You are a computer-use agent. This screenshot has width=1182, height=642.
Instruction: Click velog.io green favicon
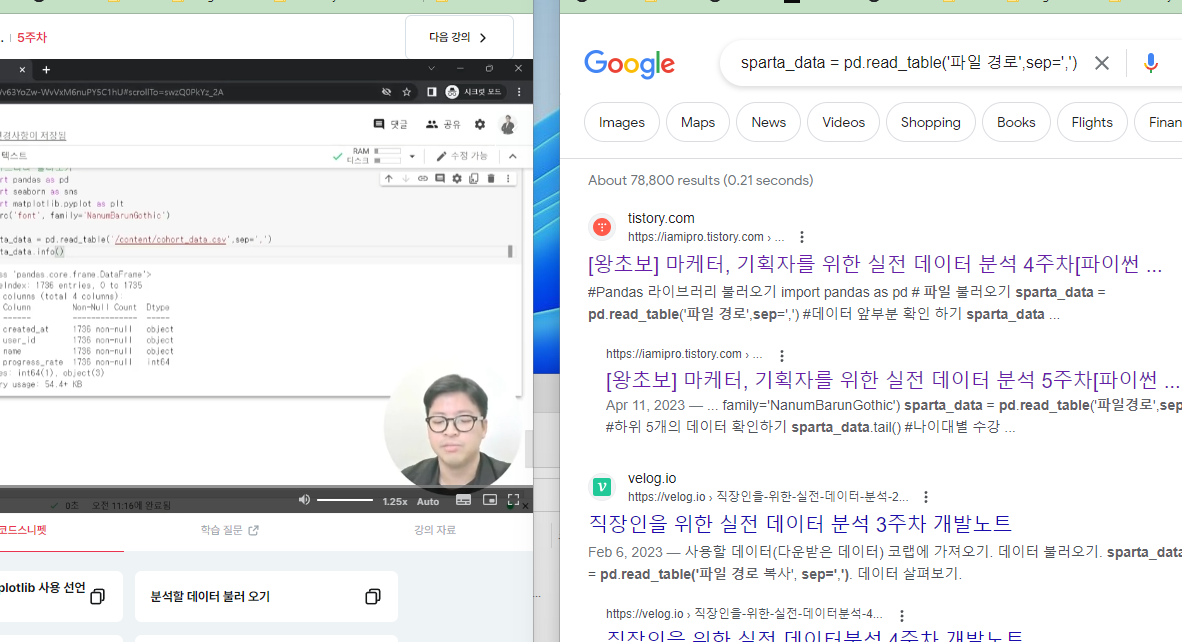[x=602, y=487]
